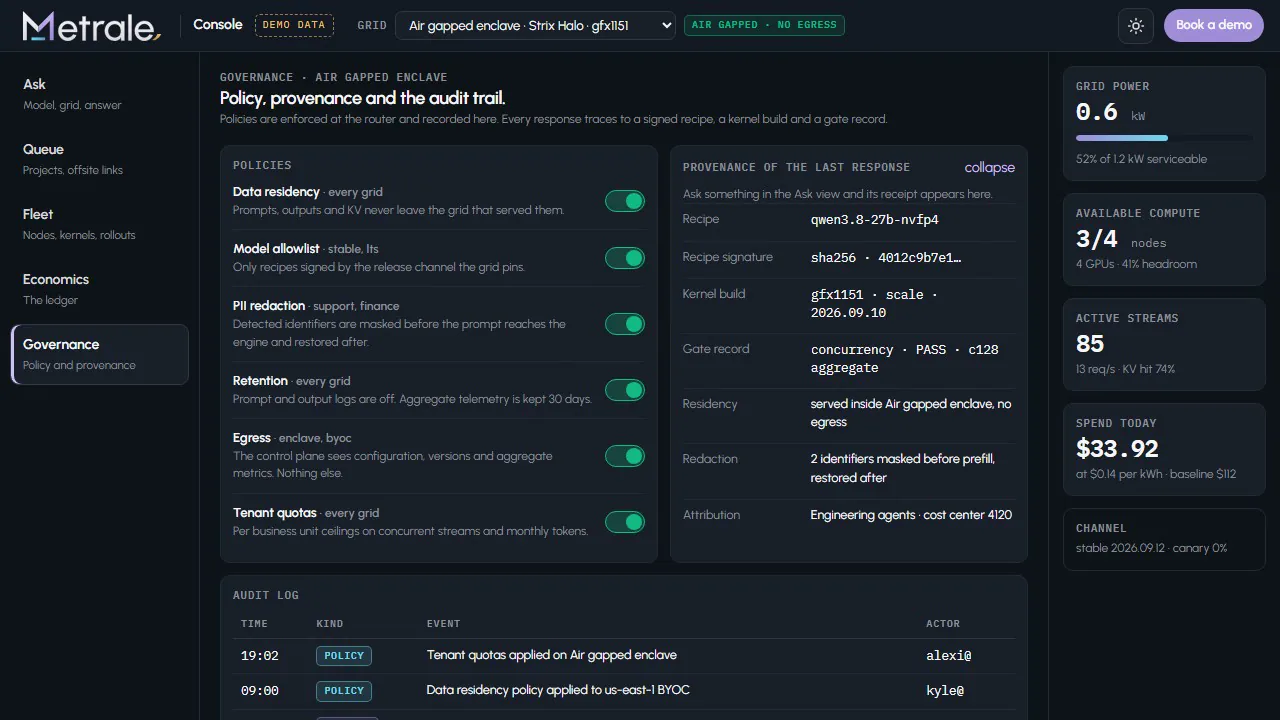
Task: Click the Console tab in header
Action: click(218, 25)
